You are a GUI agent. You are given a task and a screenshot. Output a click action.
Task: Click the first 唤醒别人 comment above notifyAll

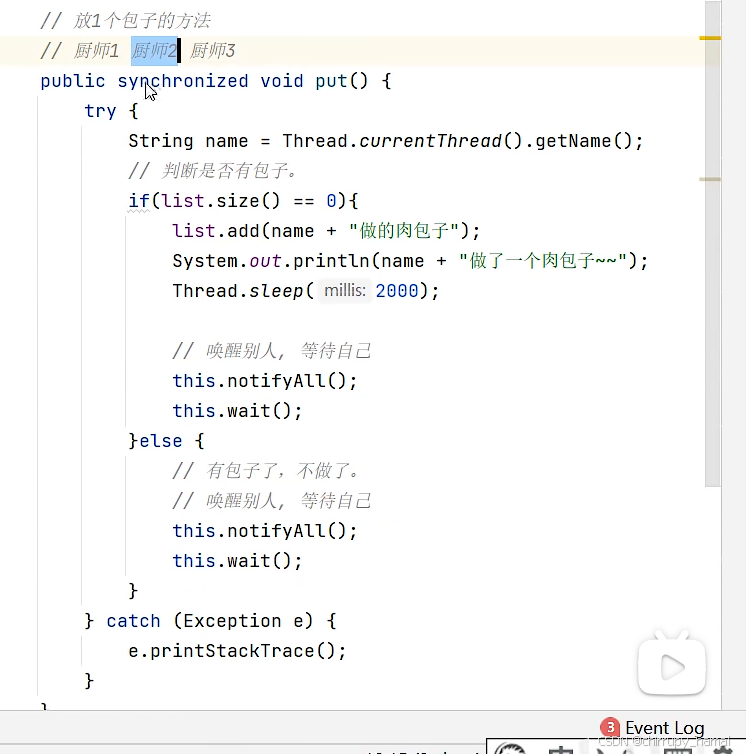coord(272,351)
